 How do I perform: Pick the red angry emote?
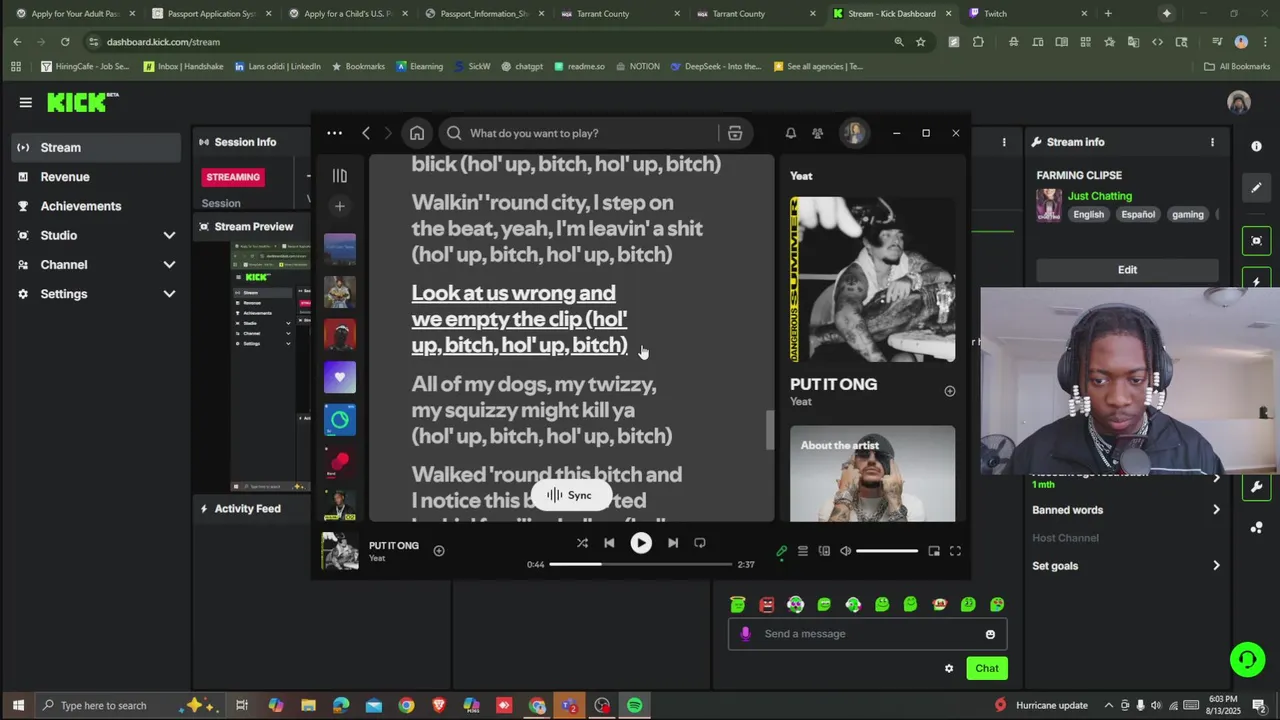pos(767,604)
